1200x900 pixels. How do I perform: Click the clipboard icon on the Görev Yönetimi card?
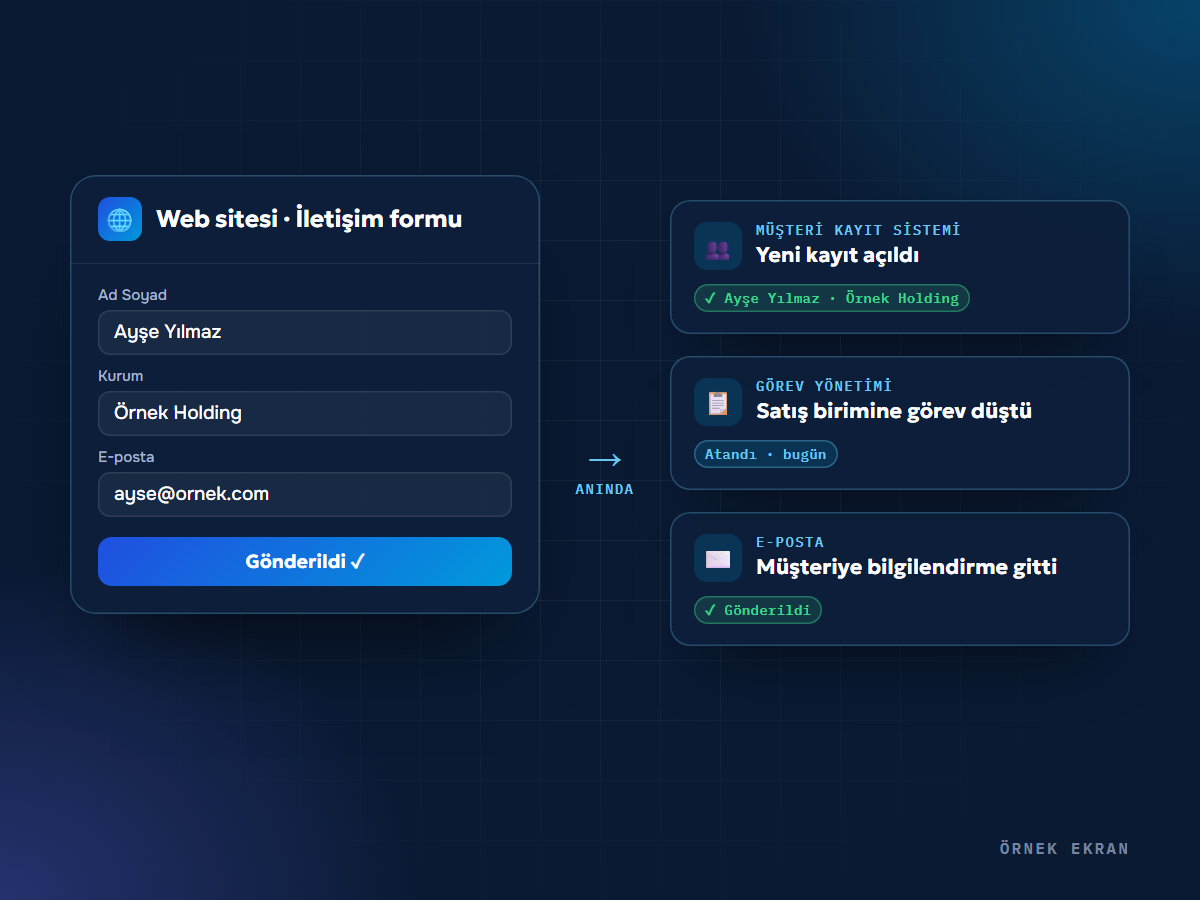point(718,402)
